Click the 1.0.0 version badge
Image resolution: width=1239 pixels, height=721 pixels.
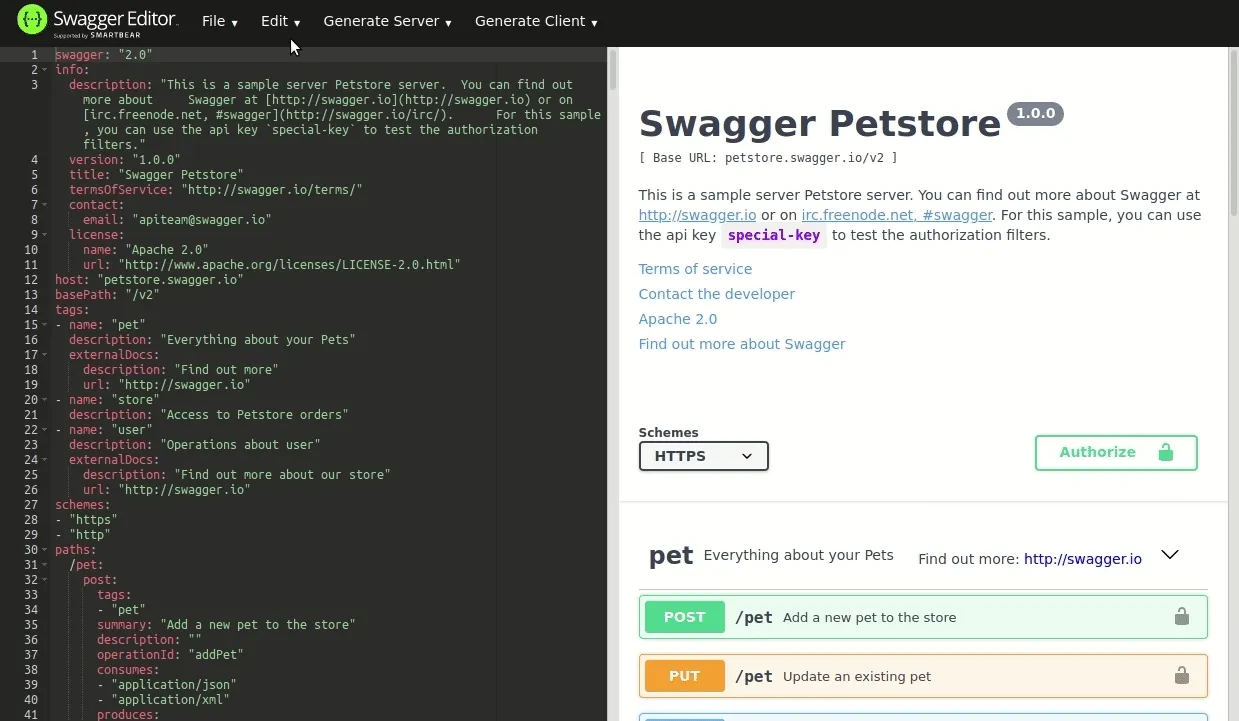(x=1035, y=113)
